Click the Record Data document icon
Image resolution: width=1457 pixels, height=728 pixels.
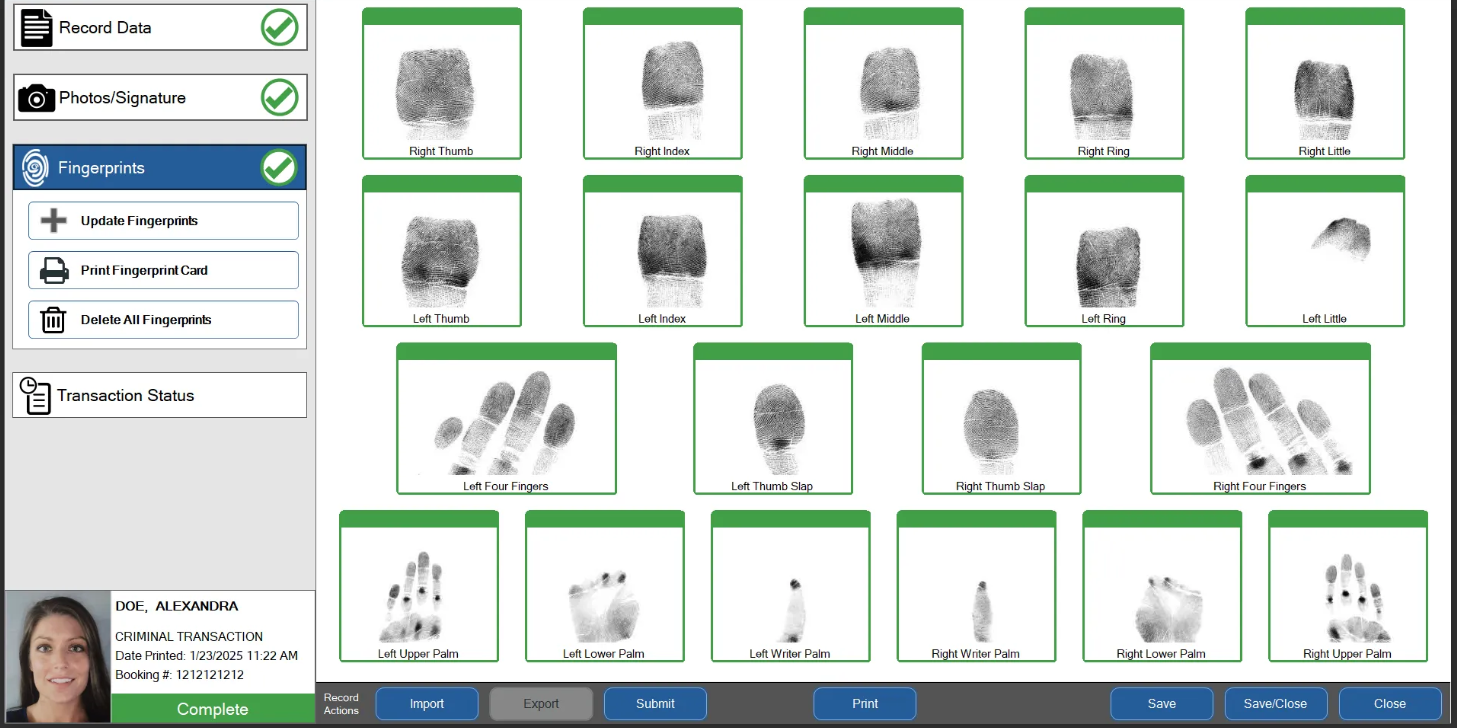pyautogui.click(x=36, y=28)
